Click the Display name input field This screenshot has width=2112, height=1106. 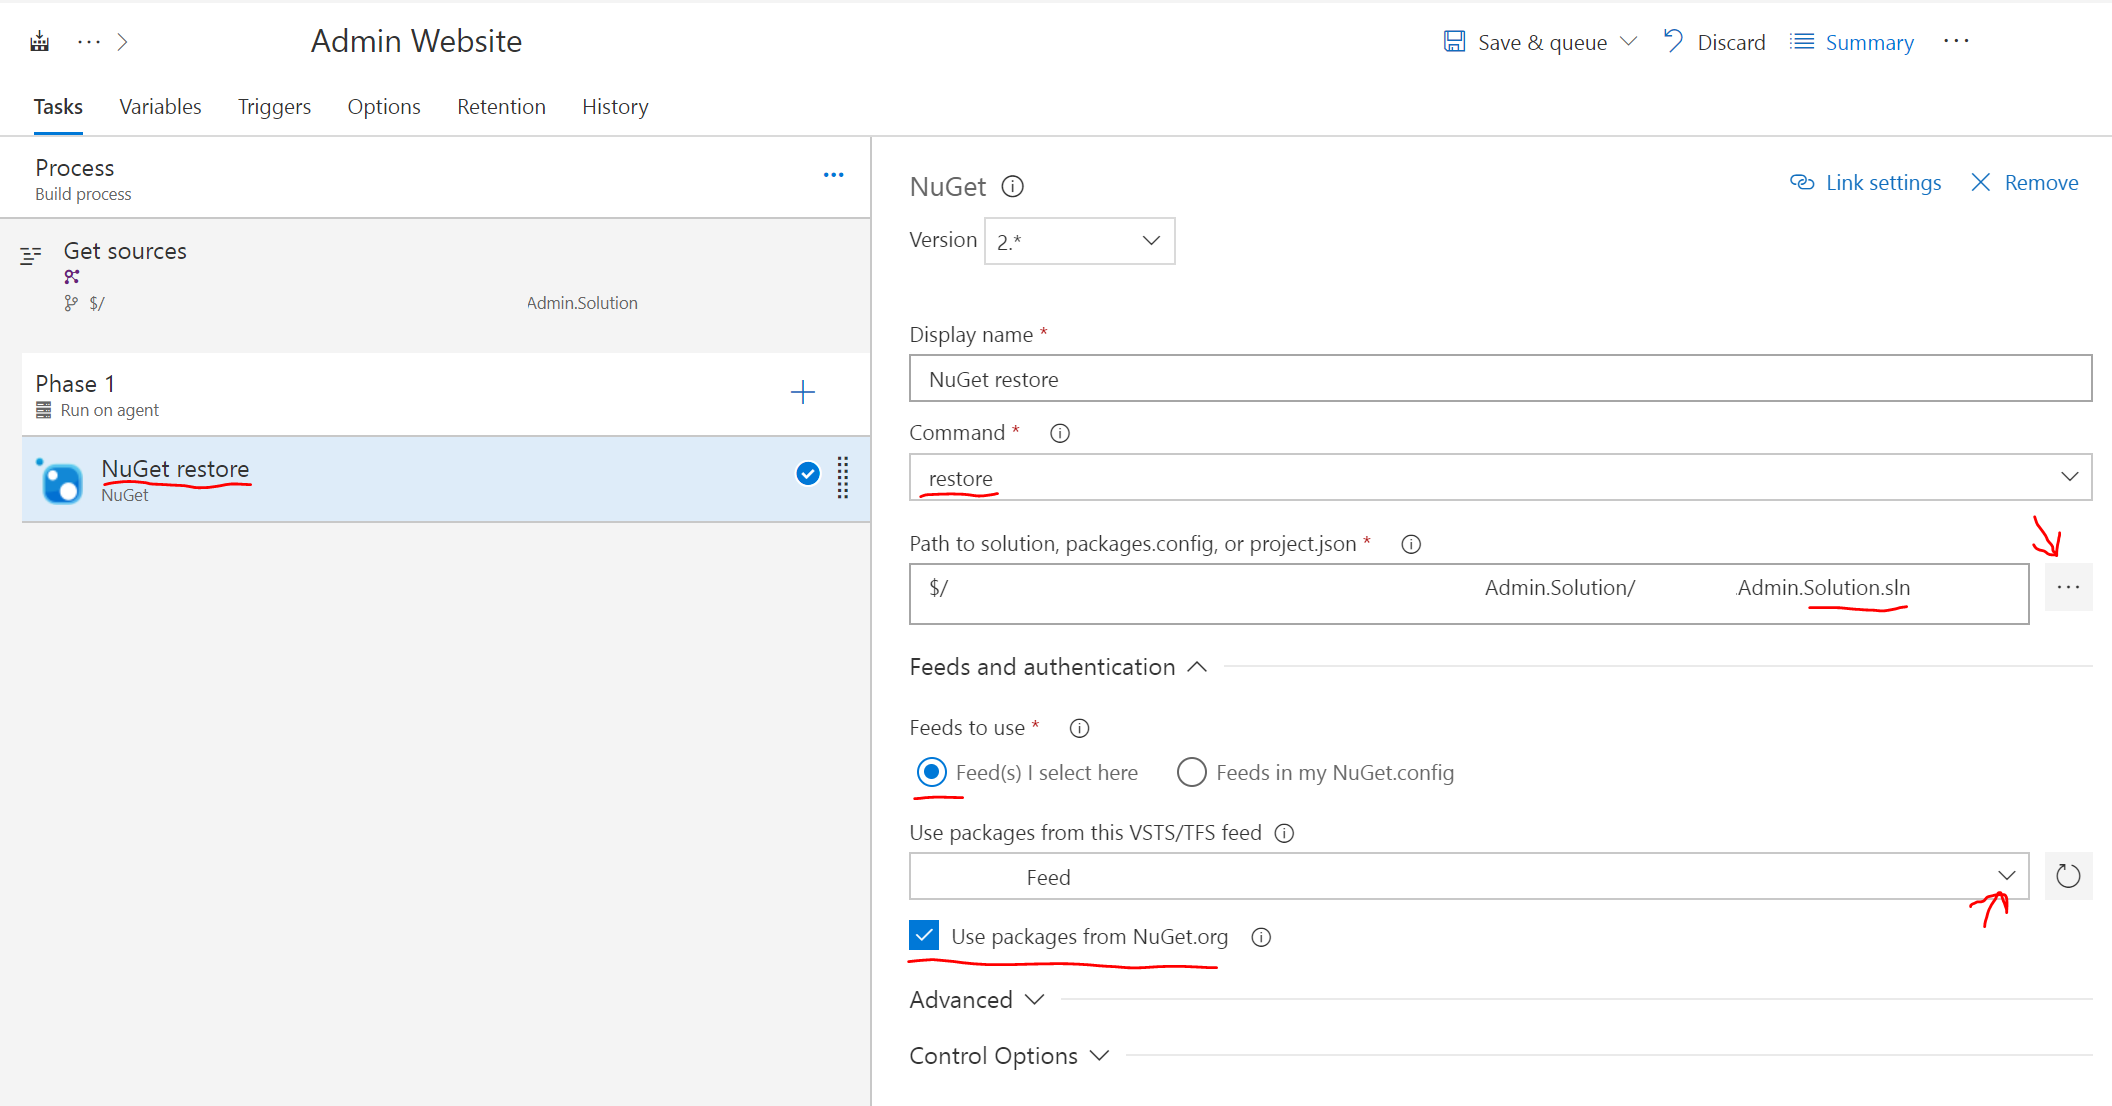[1499, 379]
